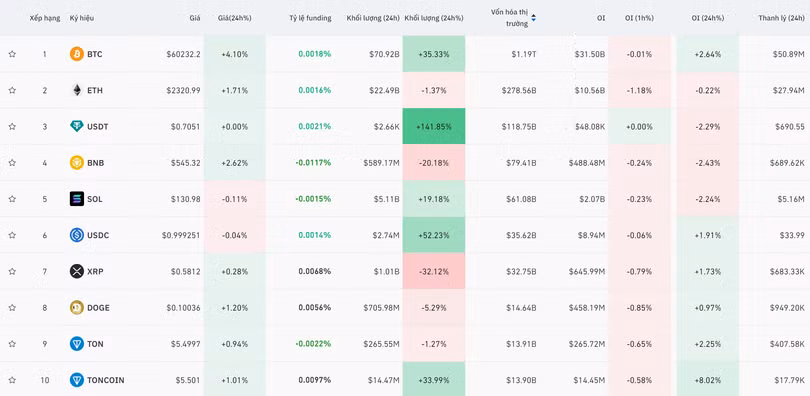Click the -20.18% volume change cell

click(434, 163)
